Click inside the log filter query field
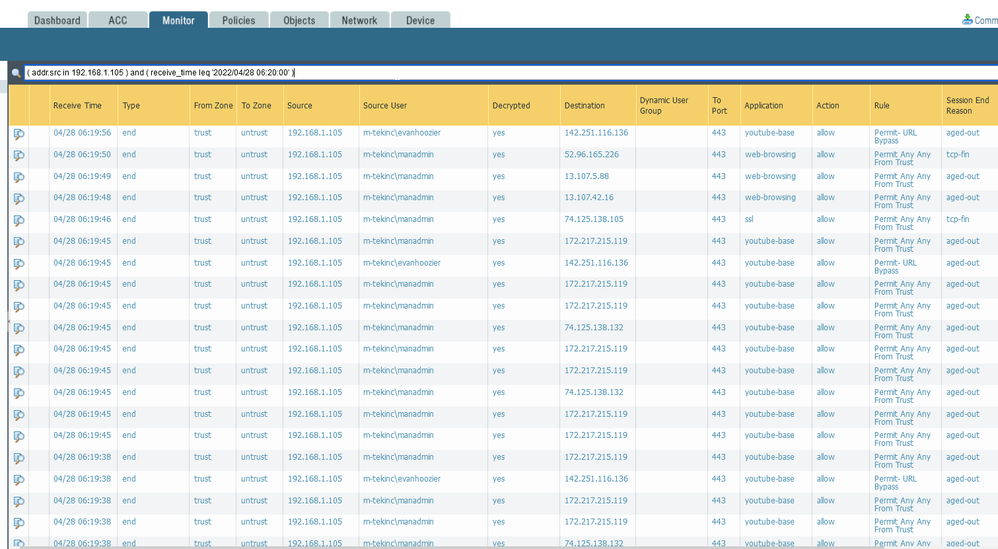 click(500, 73)
